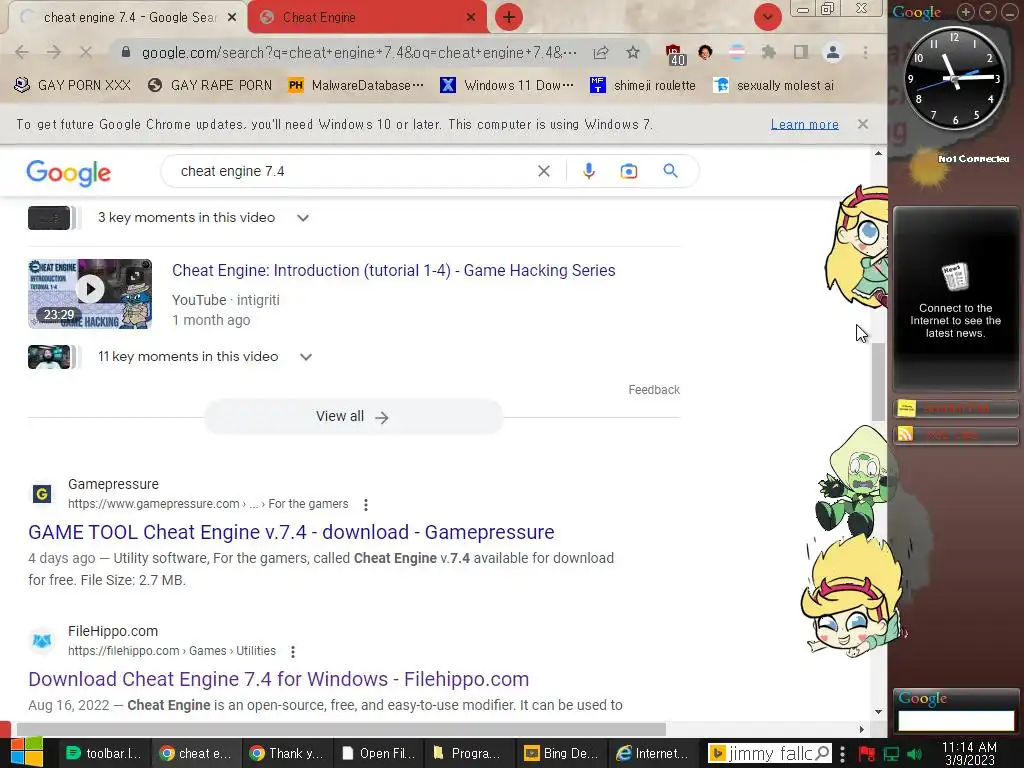Open the sticky note gadget in sidebar
Viewport: 1024px width, 768px height.
[955, 409]
